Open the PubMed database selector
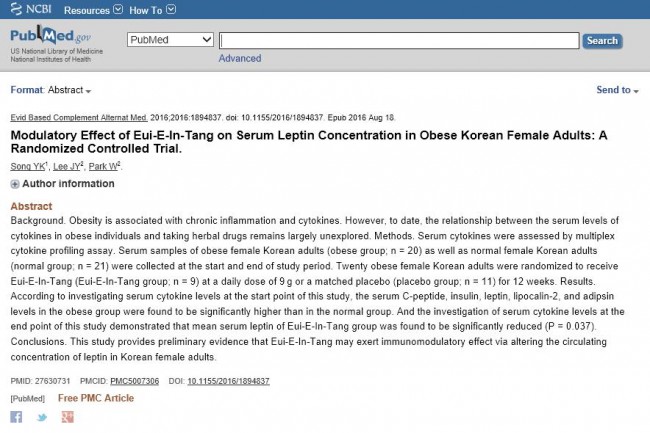The image size is (650, 433). [170, 40]
